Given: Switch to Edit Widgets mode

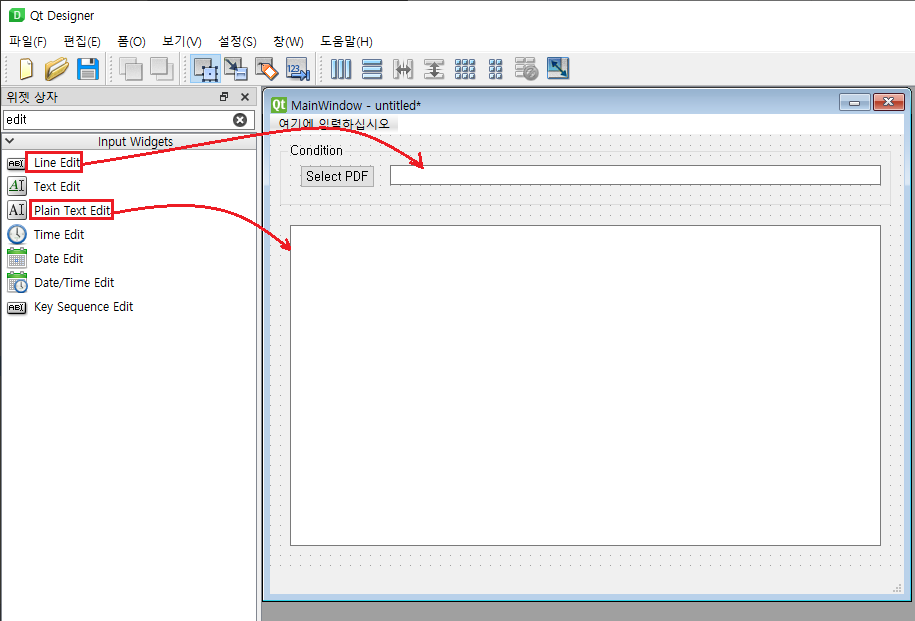Looking at the screenshot, I should (205, 69).
